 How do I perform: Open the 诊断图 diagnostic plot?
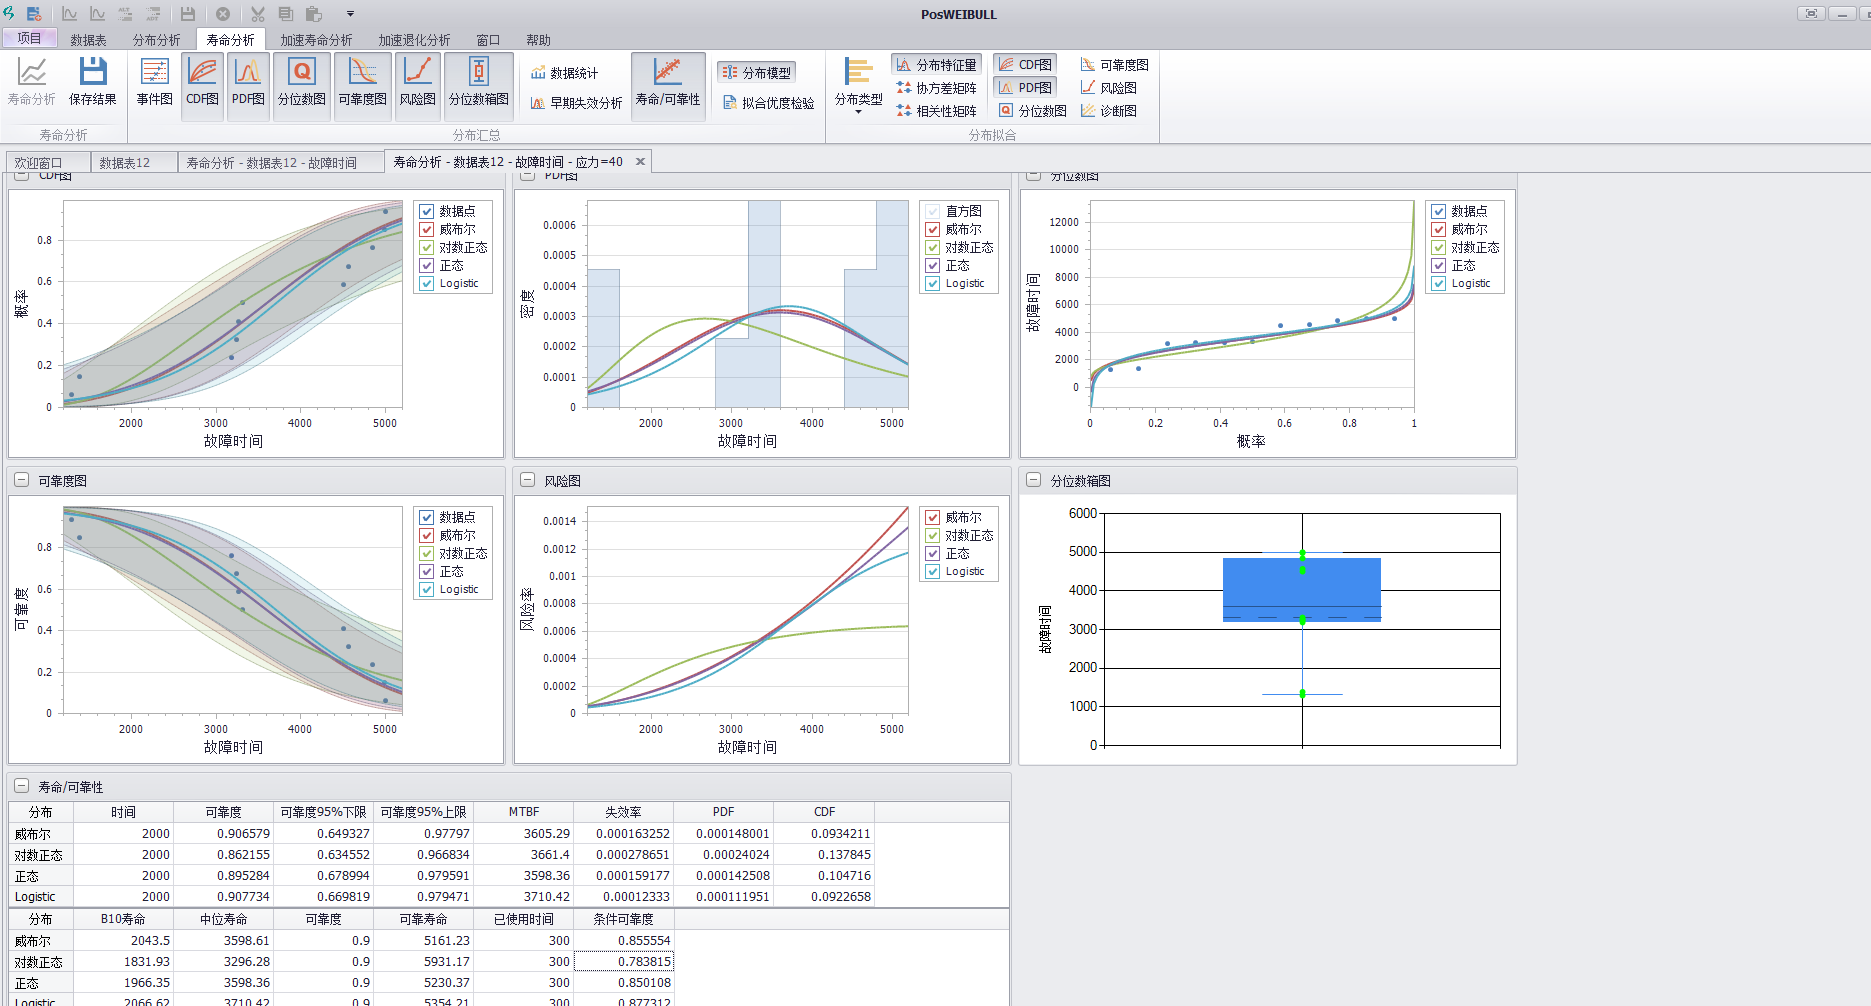[1108, 111]
